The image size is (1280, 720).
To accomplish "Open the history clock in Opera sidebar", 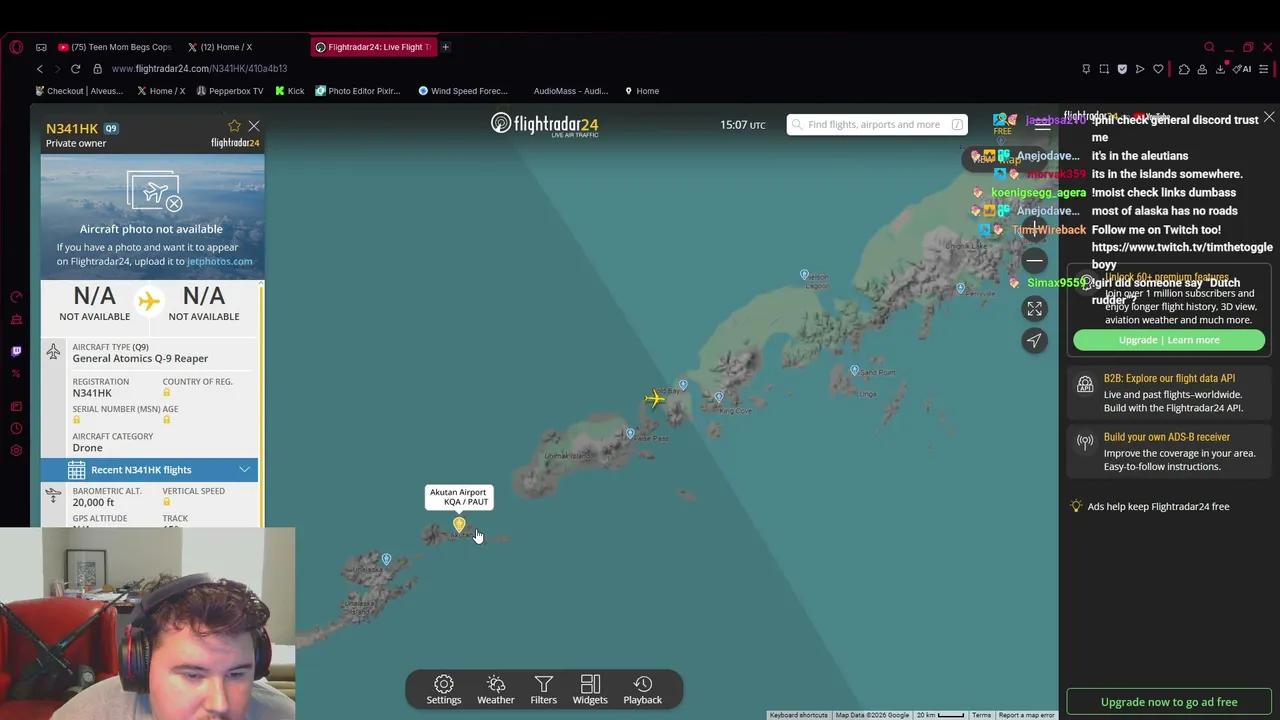I will click(16, 429).
